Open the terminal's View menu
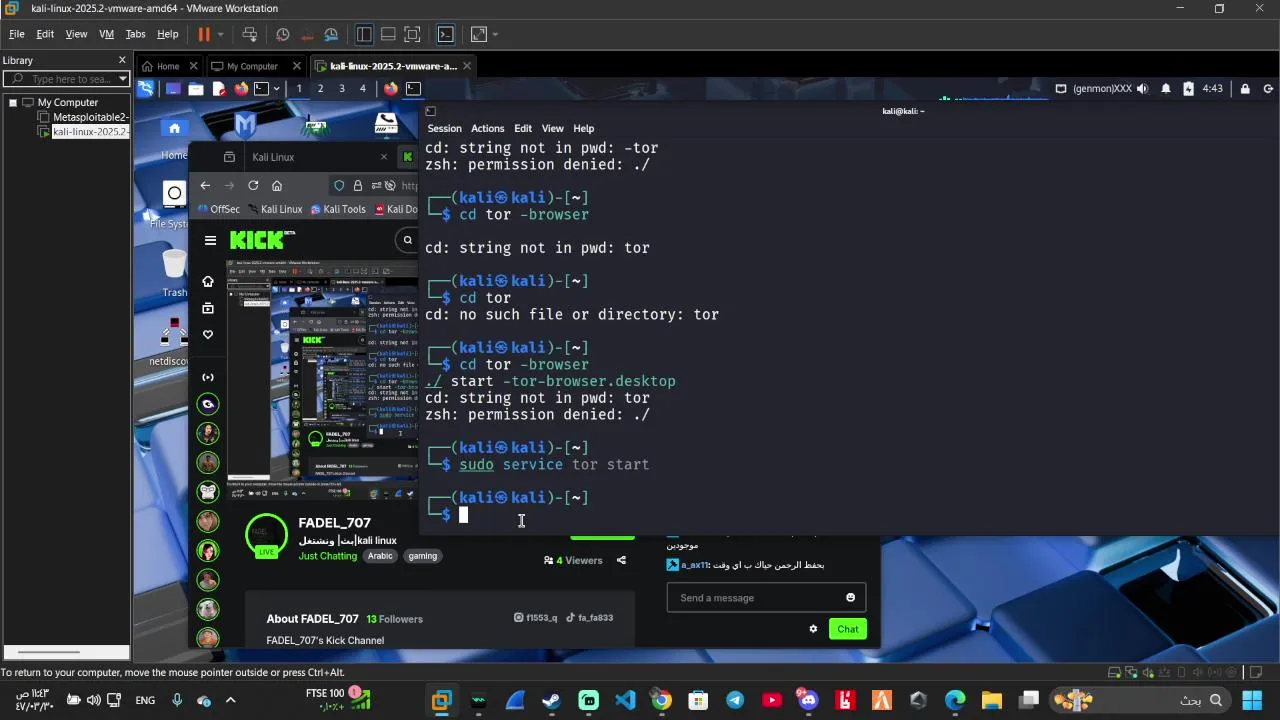1280x720 pixels. (553, 128)
